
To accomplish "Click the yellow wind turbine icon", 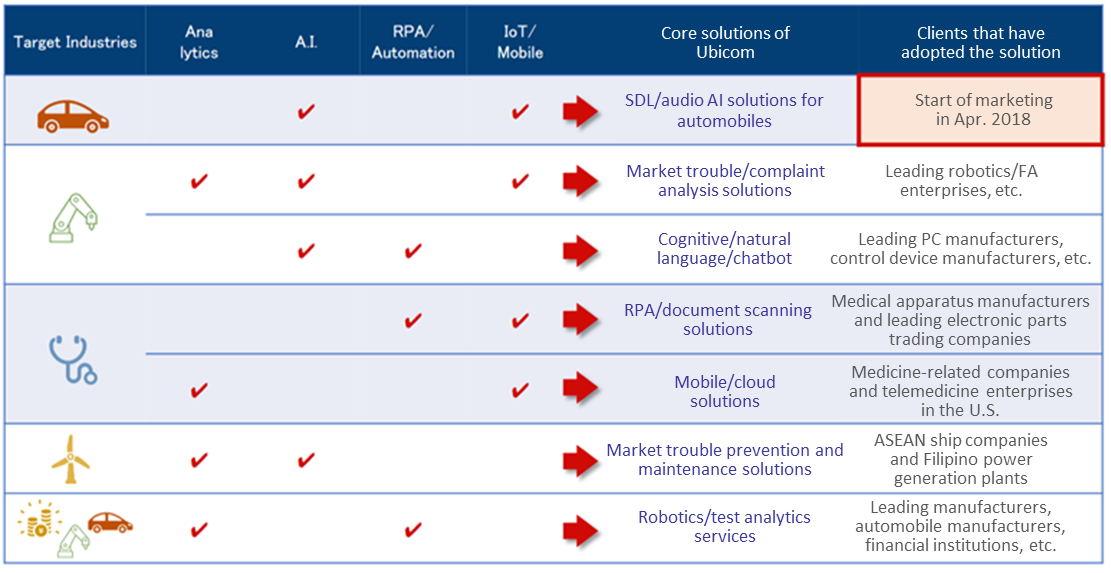I will click(x=71, y=459).
